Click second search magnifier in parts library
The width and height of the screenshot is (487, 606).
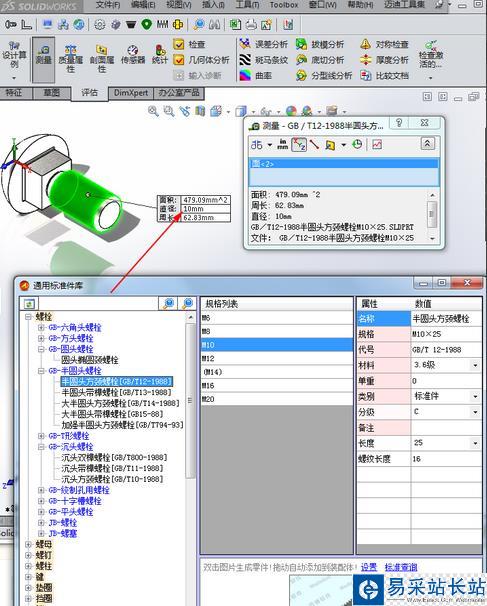point(187,303)
